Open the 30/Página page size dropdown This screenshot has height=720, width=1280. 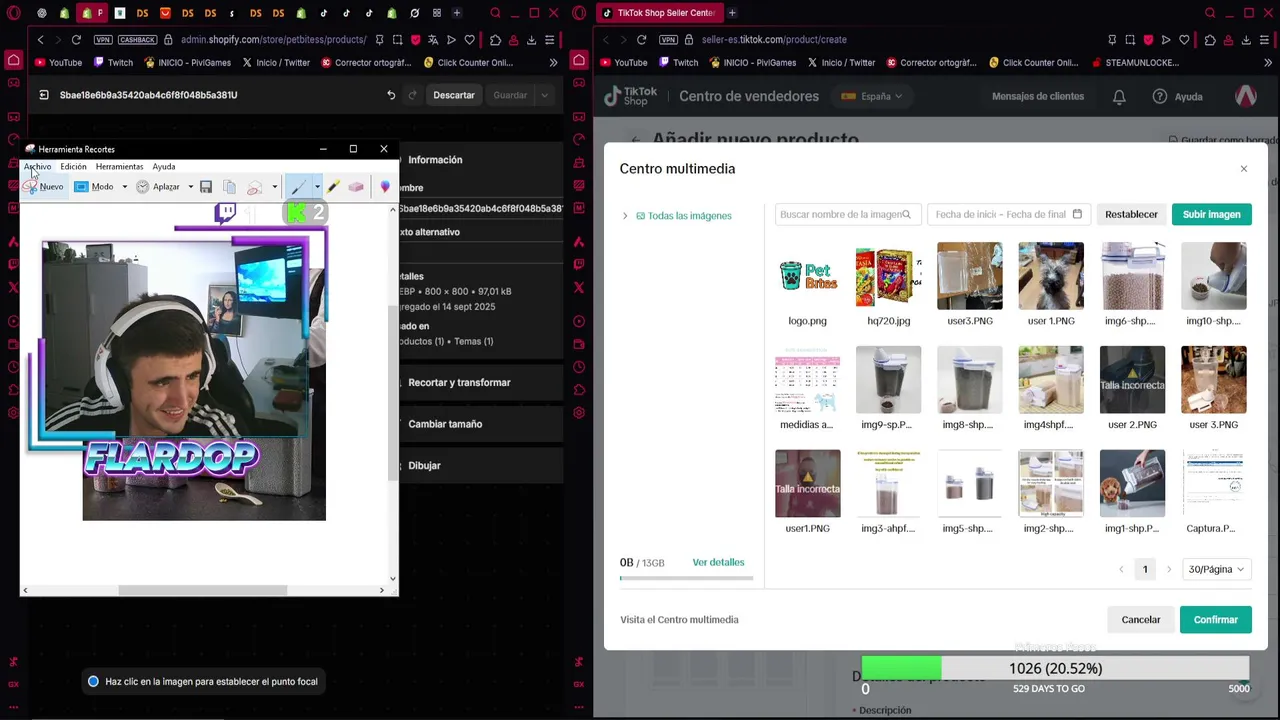(1216, 569)
